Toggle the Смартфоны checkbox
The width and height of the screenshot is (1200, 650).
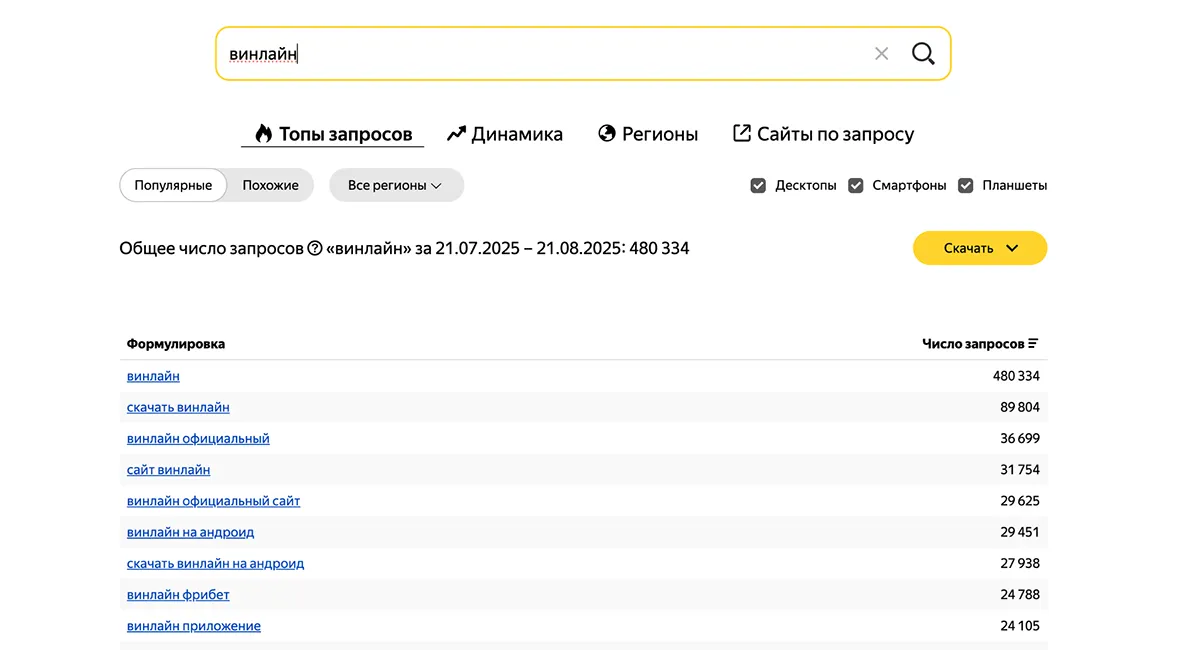[856, 186]
